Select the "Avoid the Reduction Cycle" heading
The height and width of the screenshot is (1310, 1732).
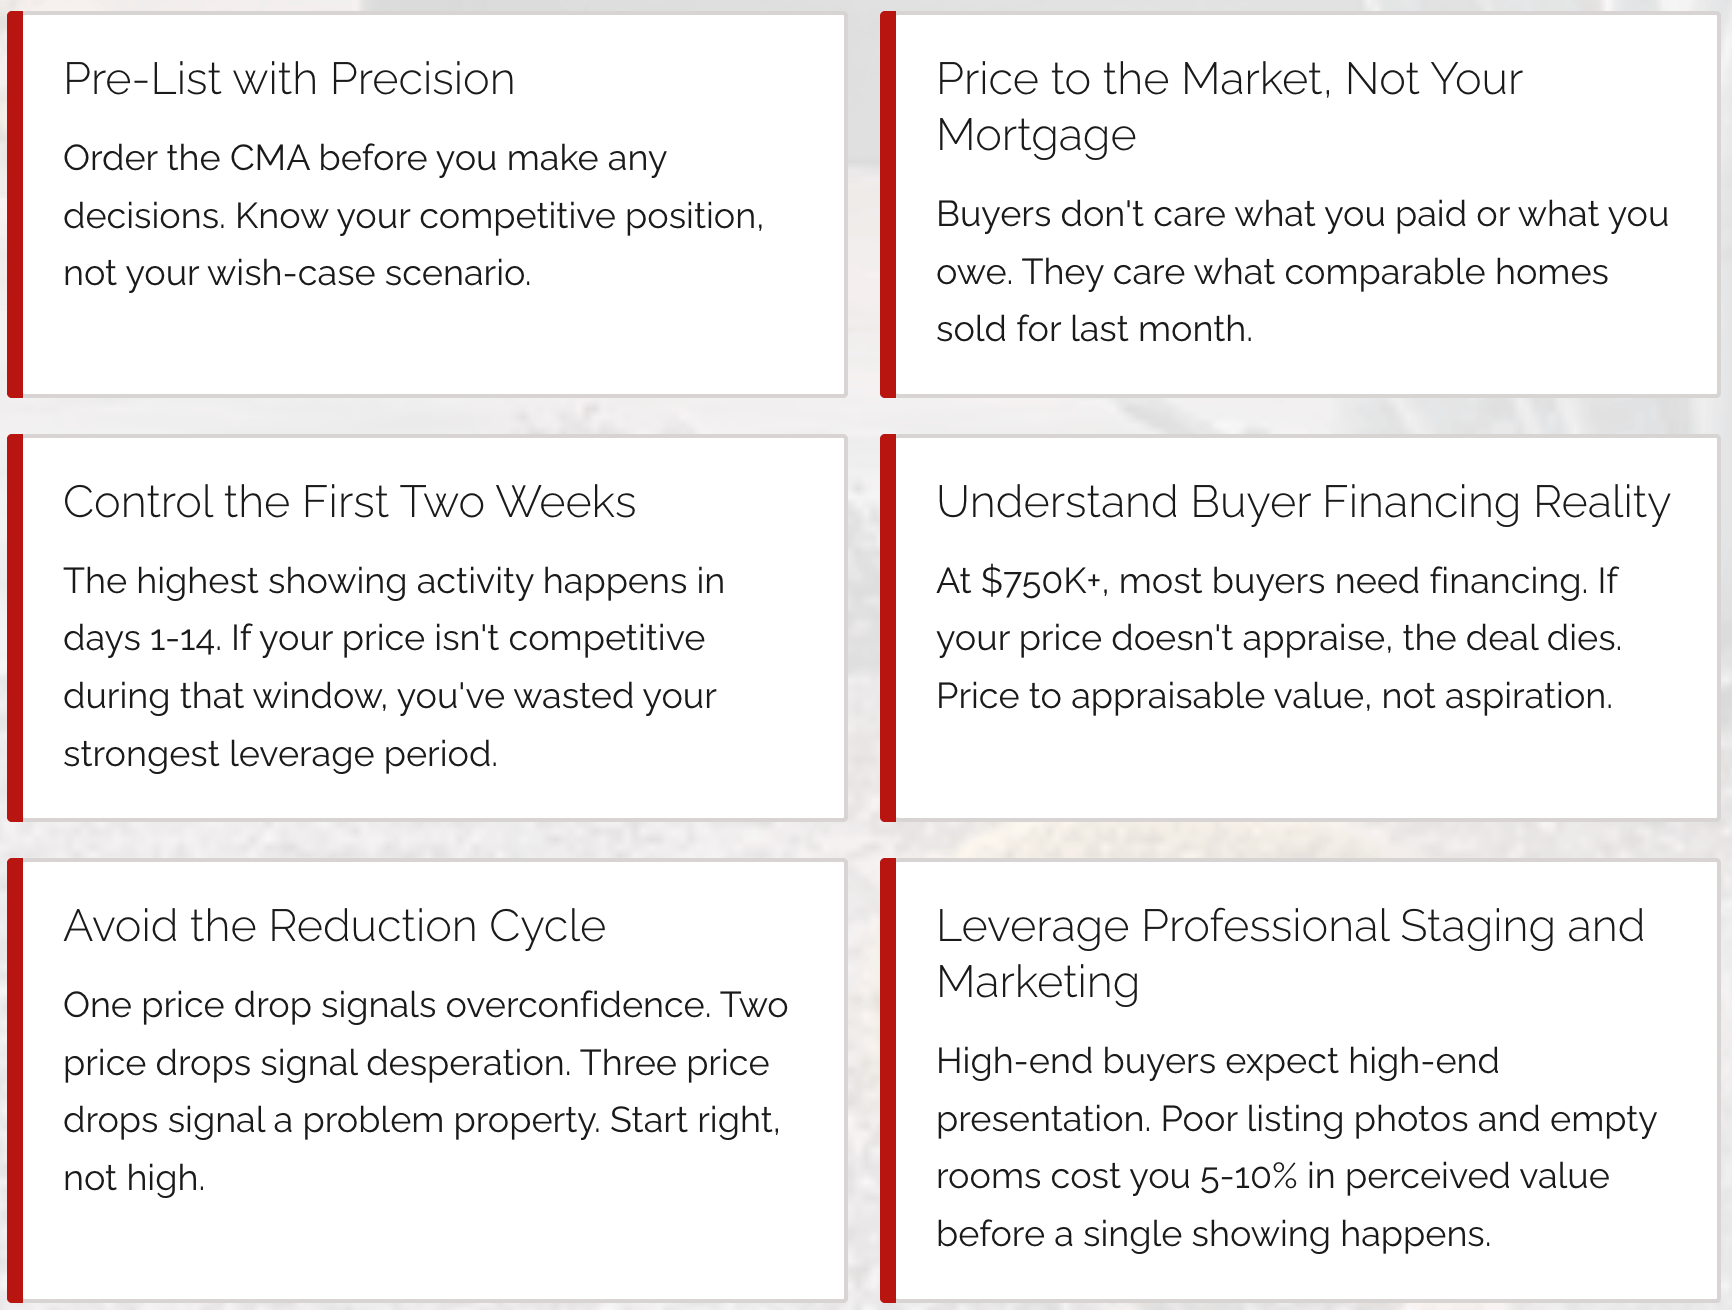point(334,926)
